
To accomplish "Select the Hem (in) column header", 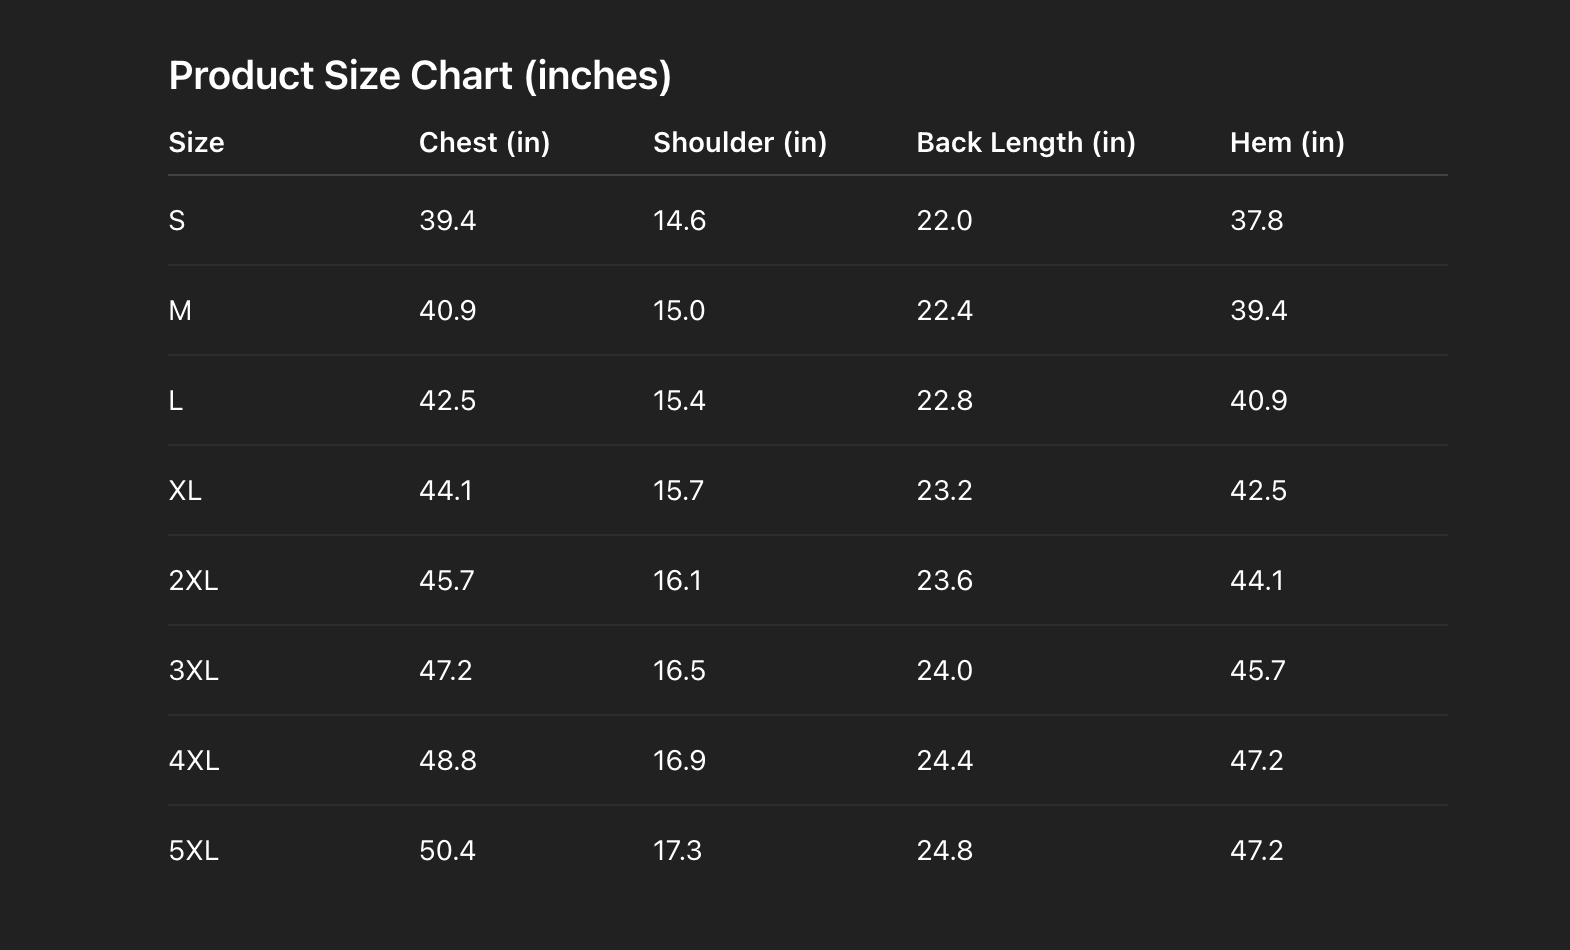I will pos(1286,143).
